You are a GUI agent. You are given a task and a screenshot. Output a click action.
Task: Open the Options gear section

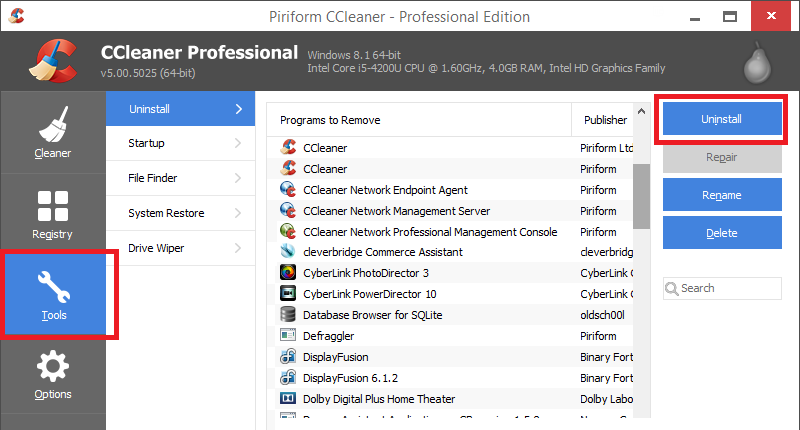[53, 374]
